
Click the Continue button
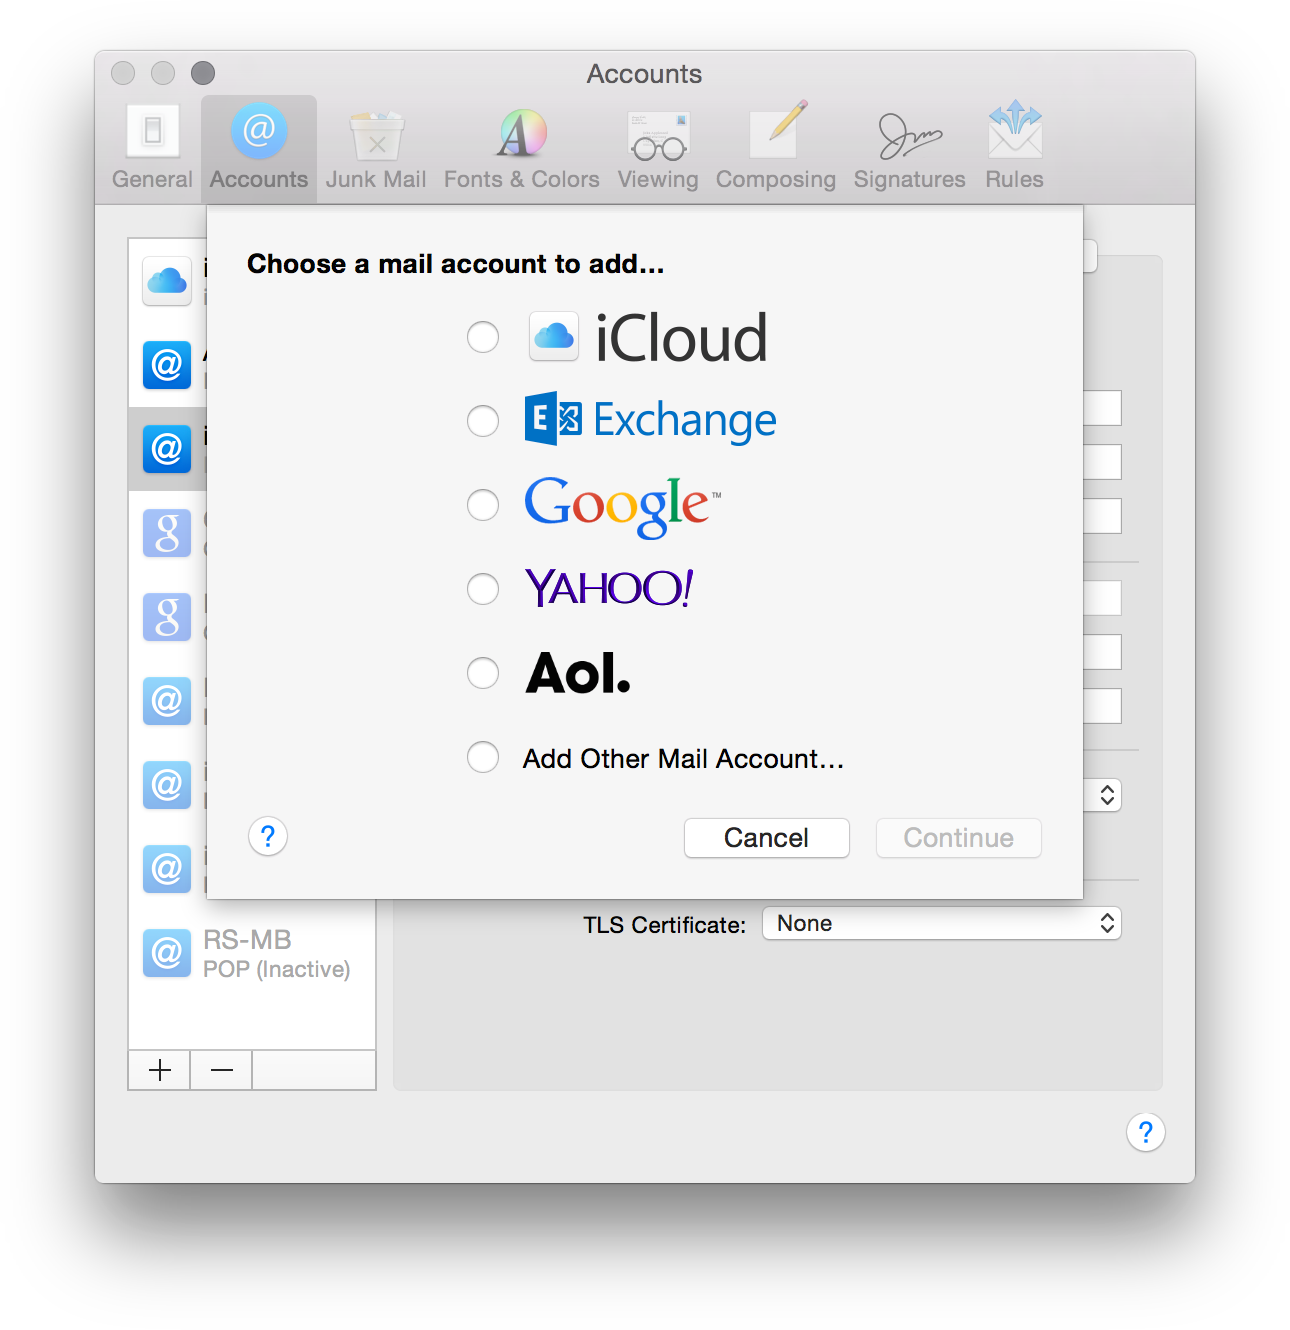959,838
